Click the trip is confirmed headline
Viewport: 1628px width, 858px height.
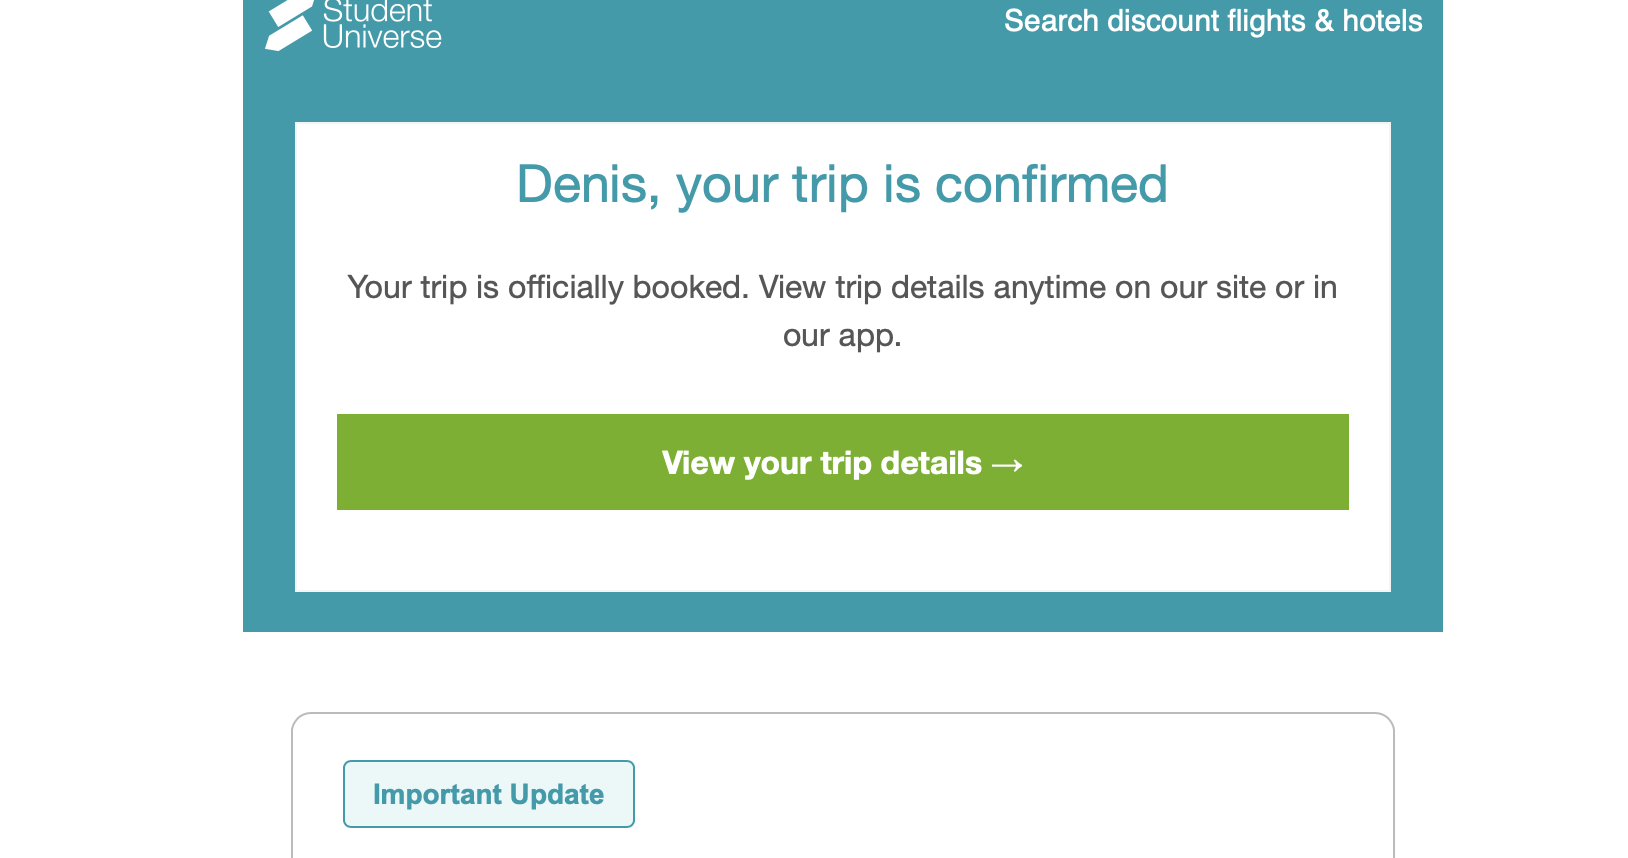(x=841, y=185)
